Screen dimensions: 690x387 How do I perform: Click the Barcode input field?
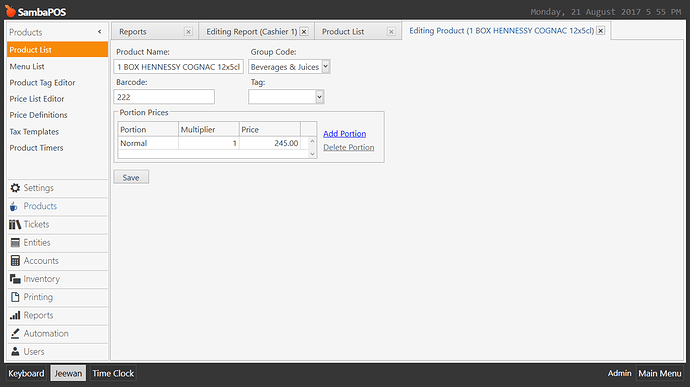coord(164,97)
